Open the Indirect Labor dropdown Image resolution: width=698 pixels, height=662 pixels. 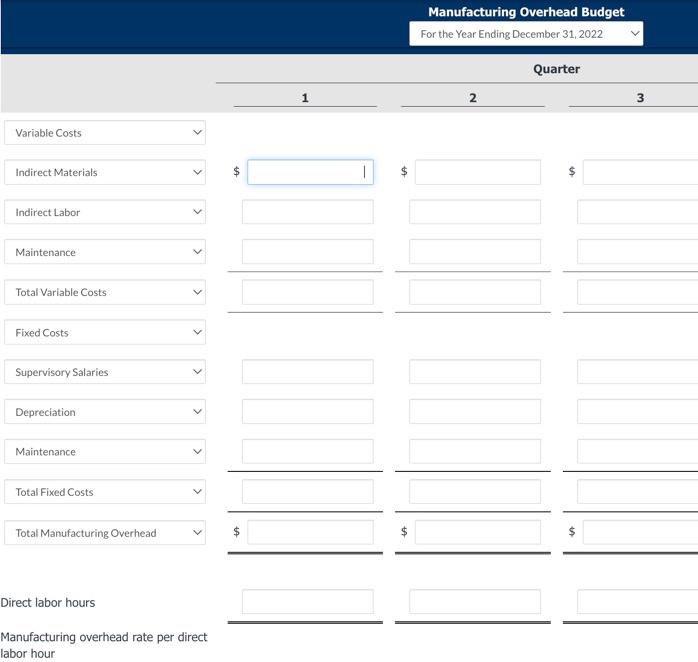[x=105, y=212]
